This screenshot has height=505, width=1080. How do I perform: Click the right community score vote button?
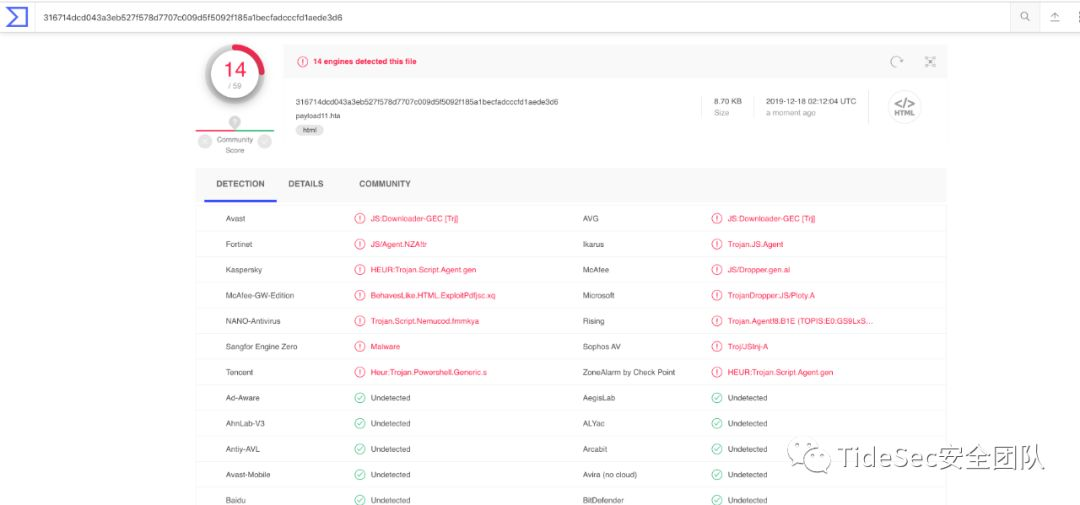(265, 142)
